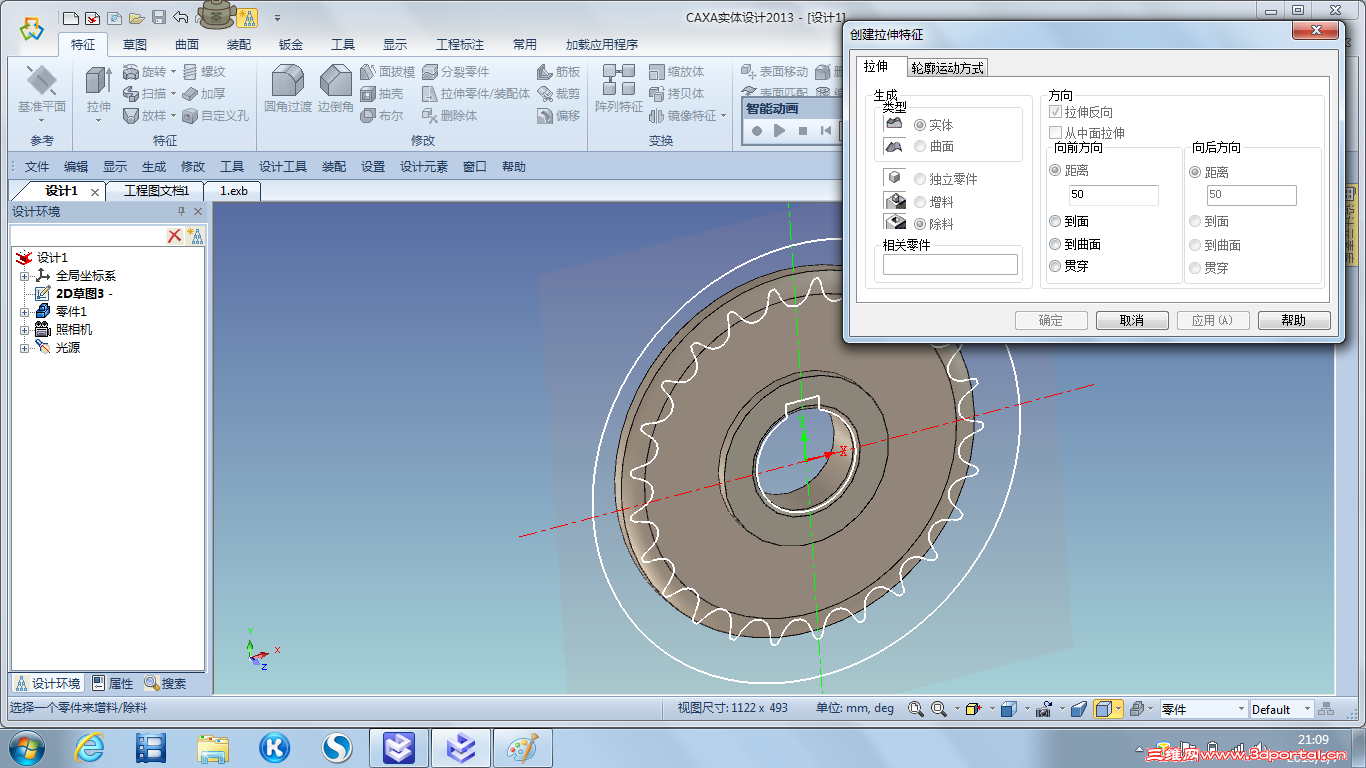Viewport: 1366px width, 768px height.
Task: Open the 草图 ribbon tab
Action: (x=135, y=45)
